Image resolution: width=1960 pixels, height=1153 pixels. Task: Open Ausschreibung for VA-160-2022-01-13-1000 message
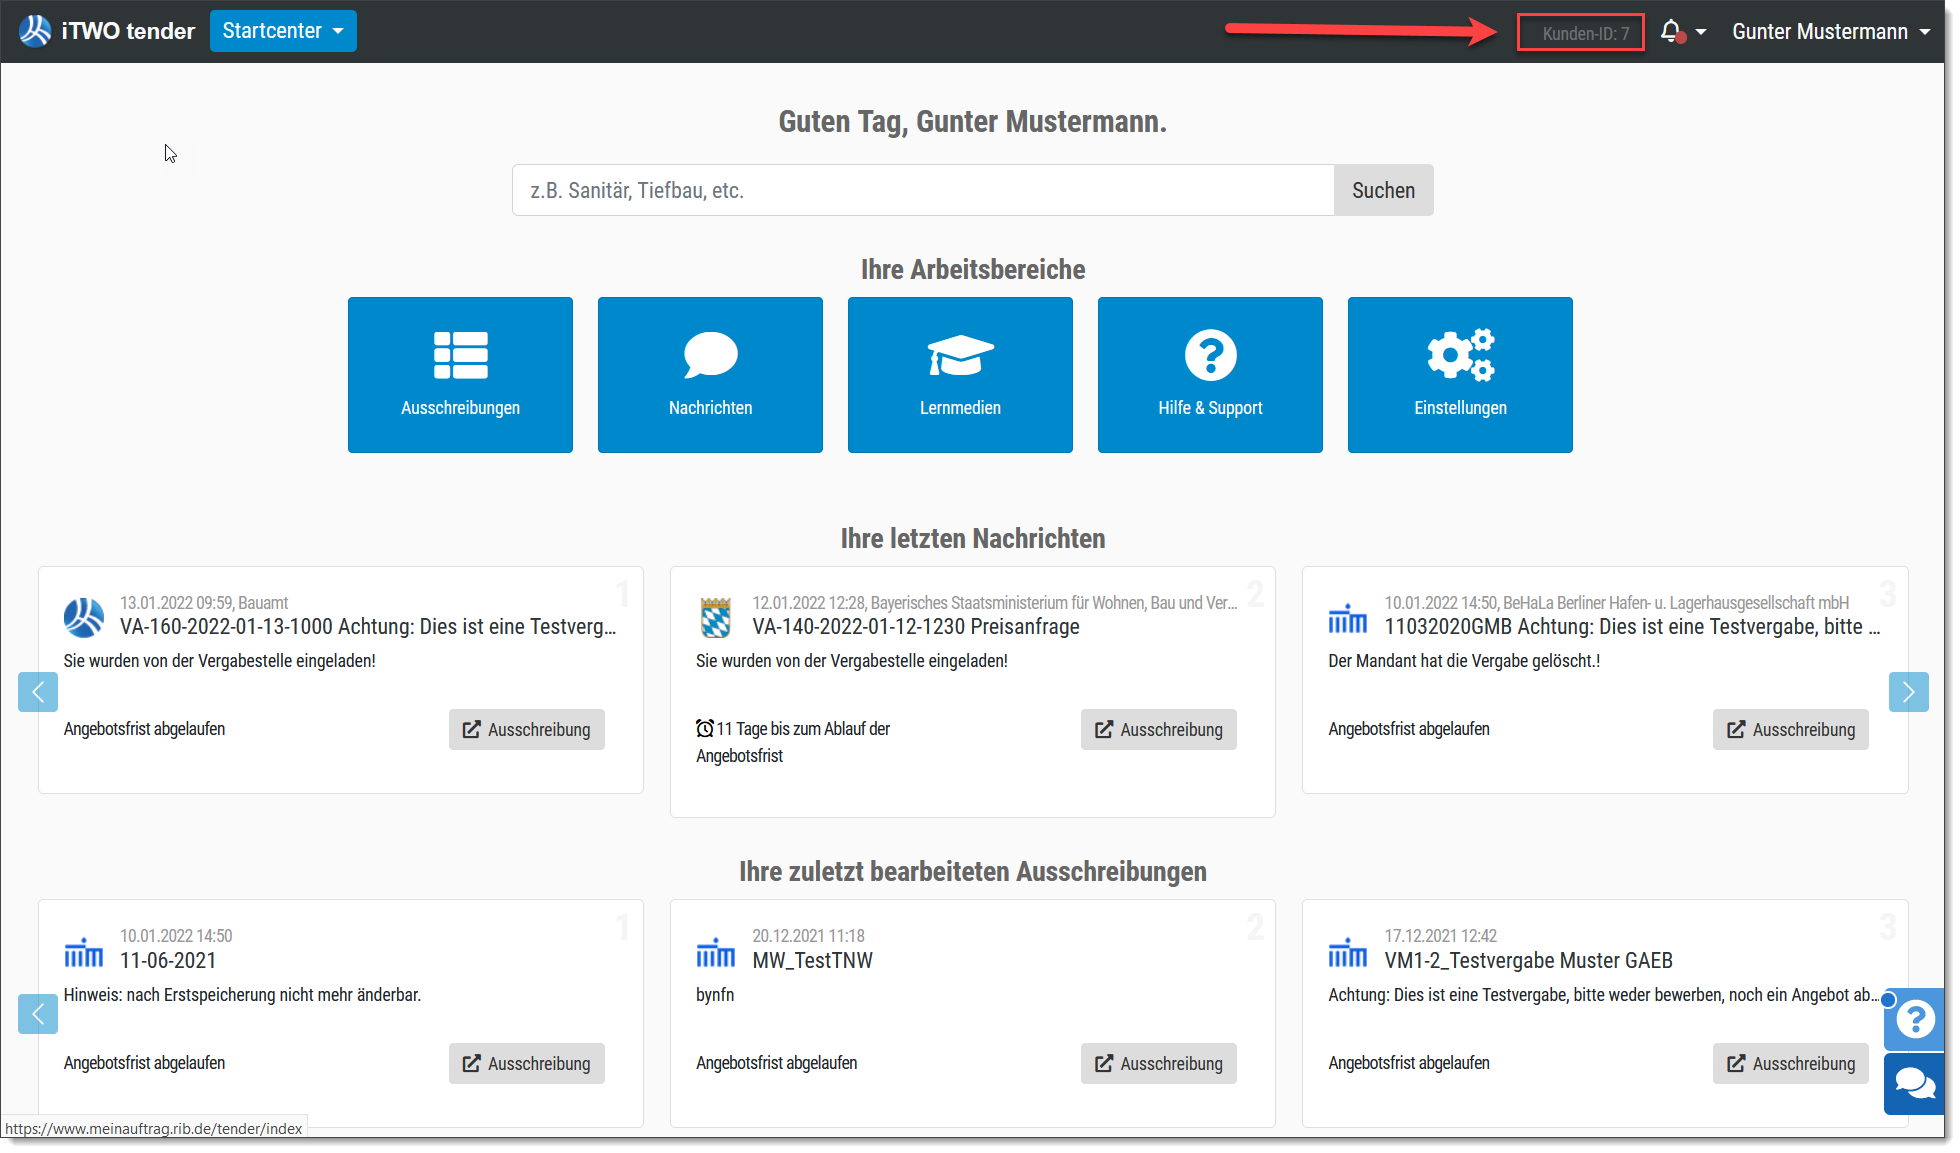tap(526, 730)
